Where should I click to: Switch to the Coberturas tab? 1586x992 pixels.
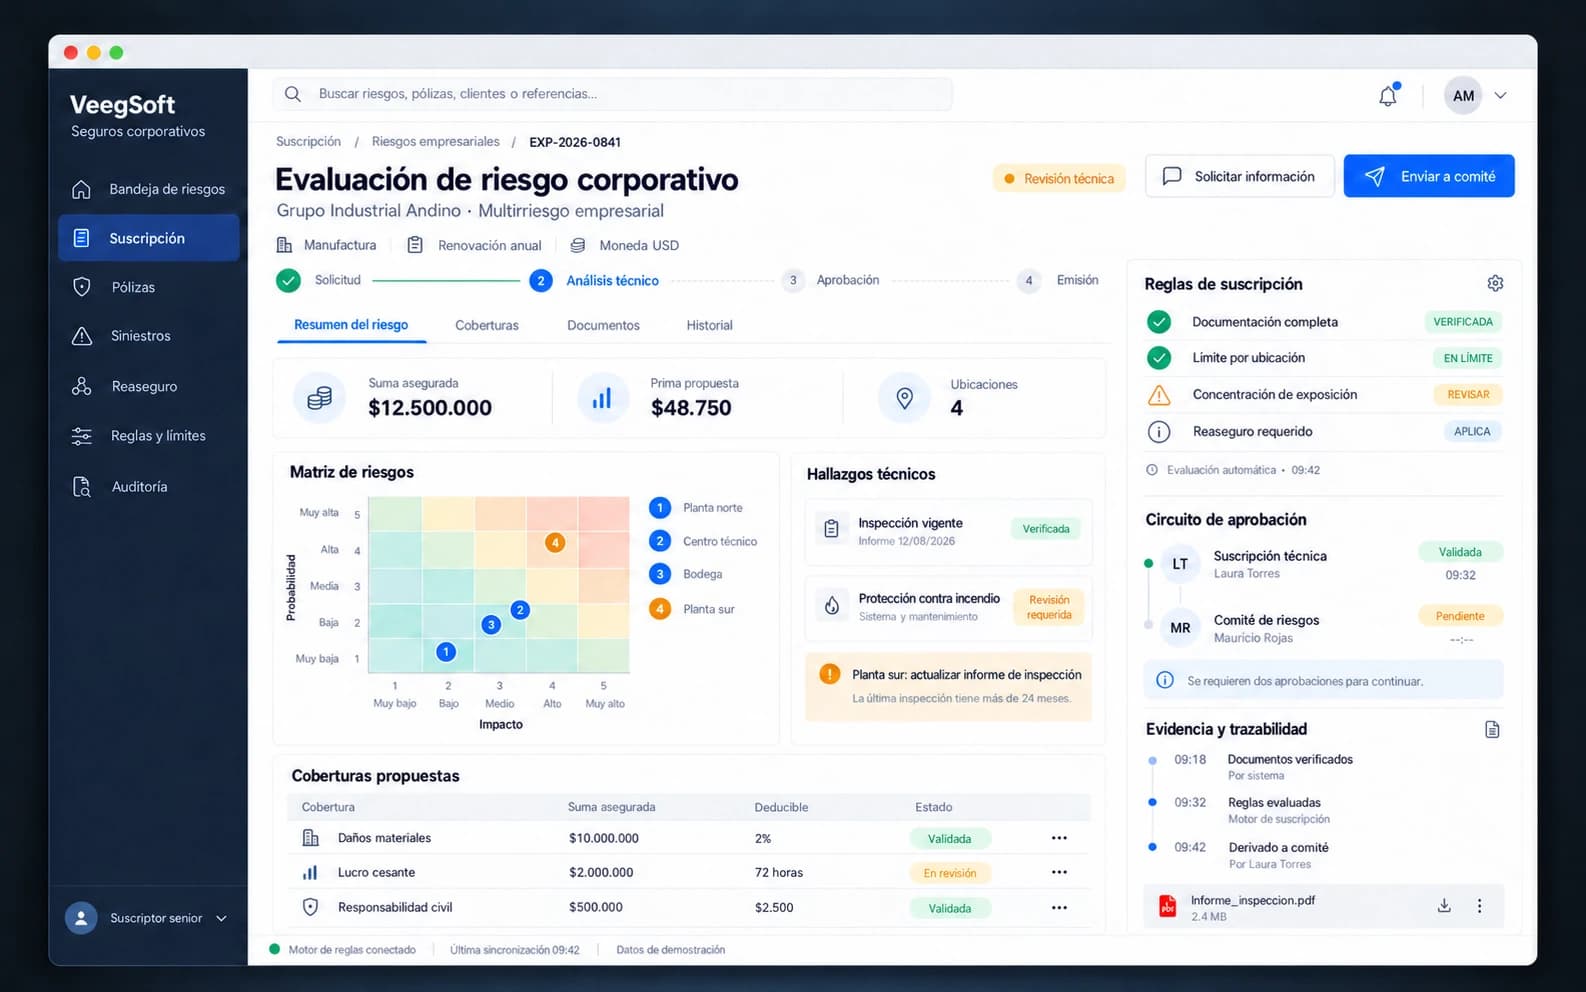[487, 325]
